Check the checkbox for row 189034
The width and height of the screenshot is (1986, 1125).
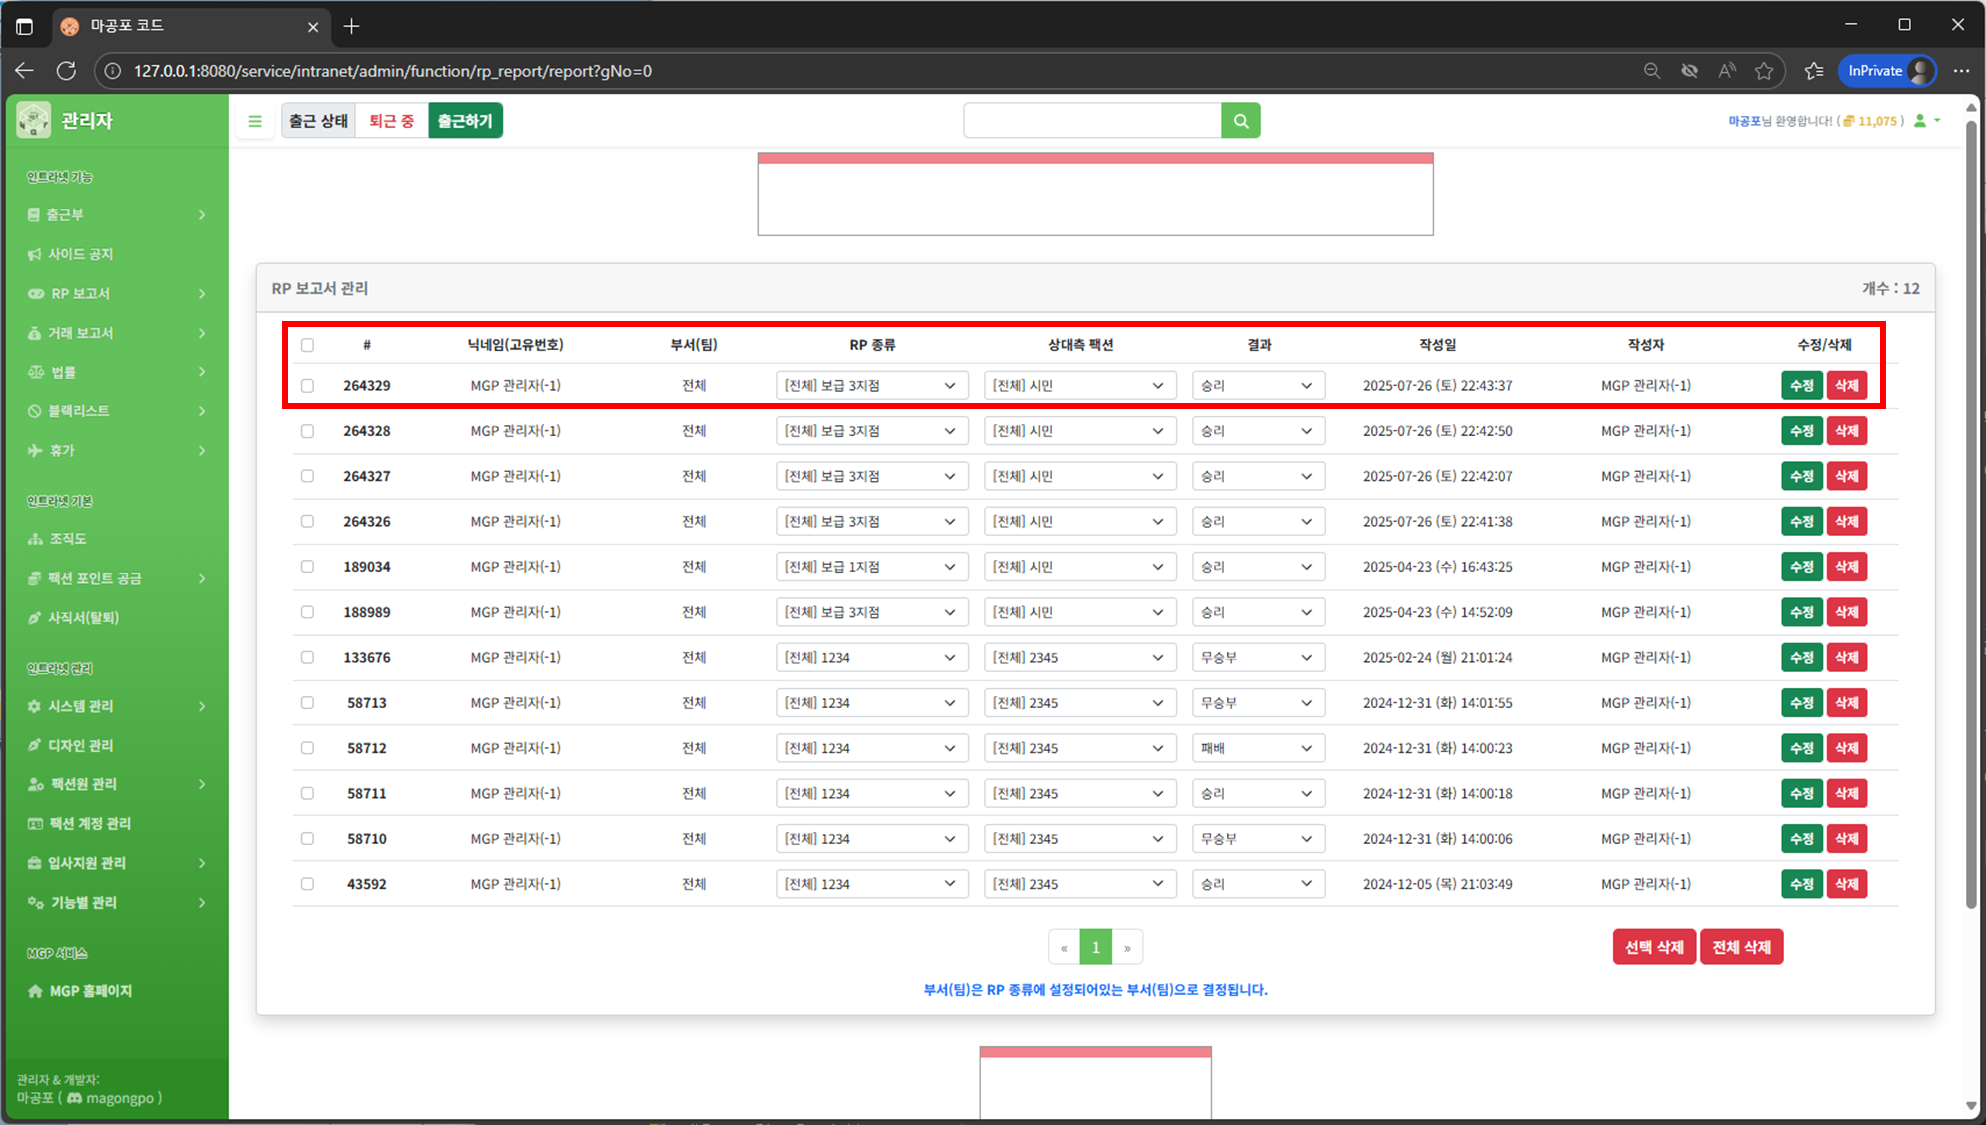click(x=307, y=567)
